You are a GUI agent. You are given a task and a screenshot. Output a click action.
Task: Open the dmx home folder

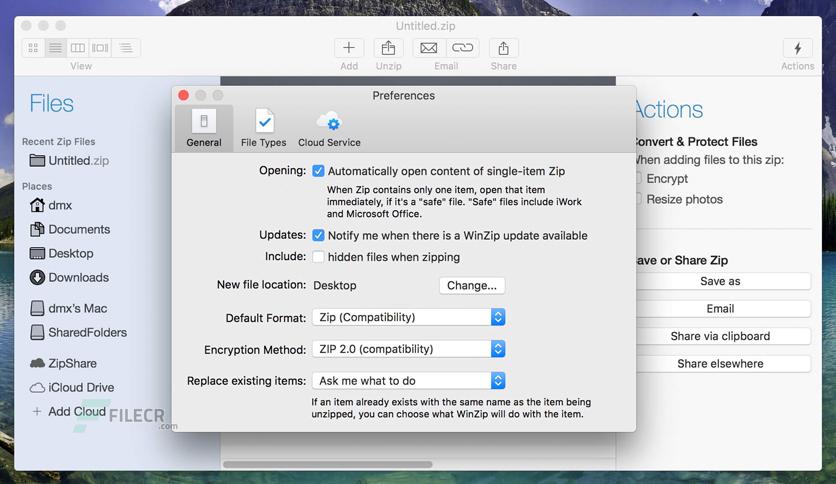(51, 205)
